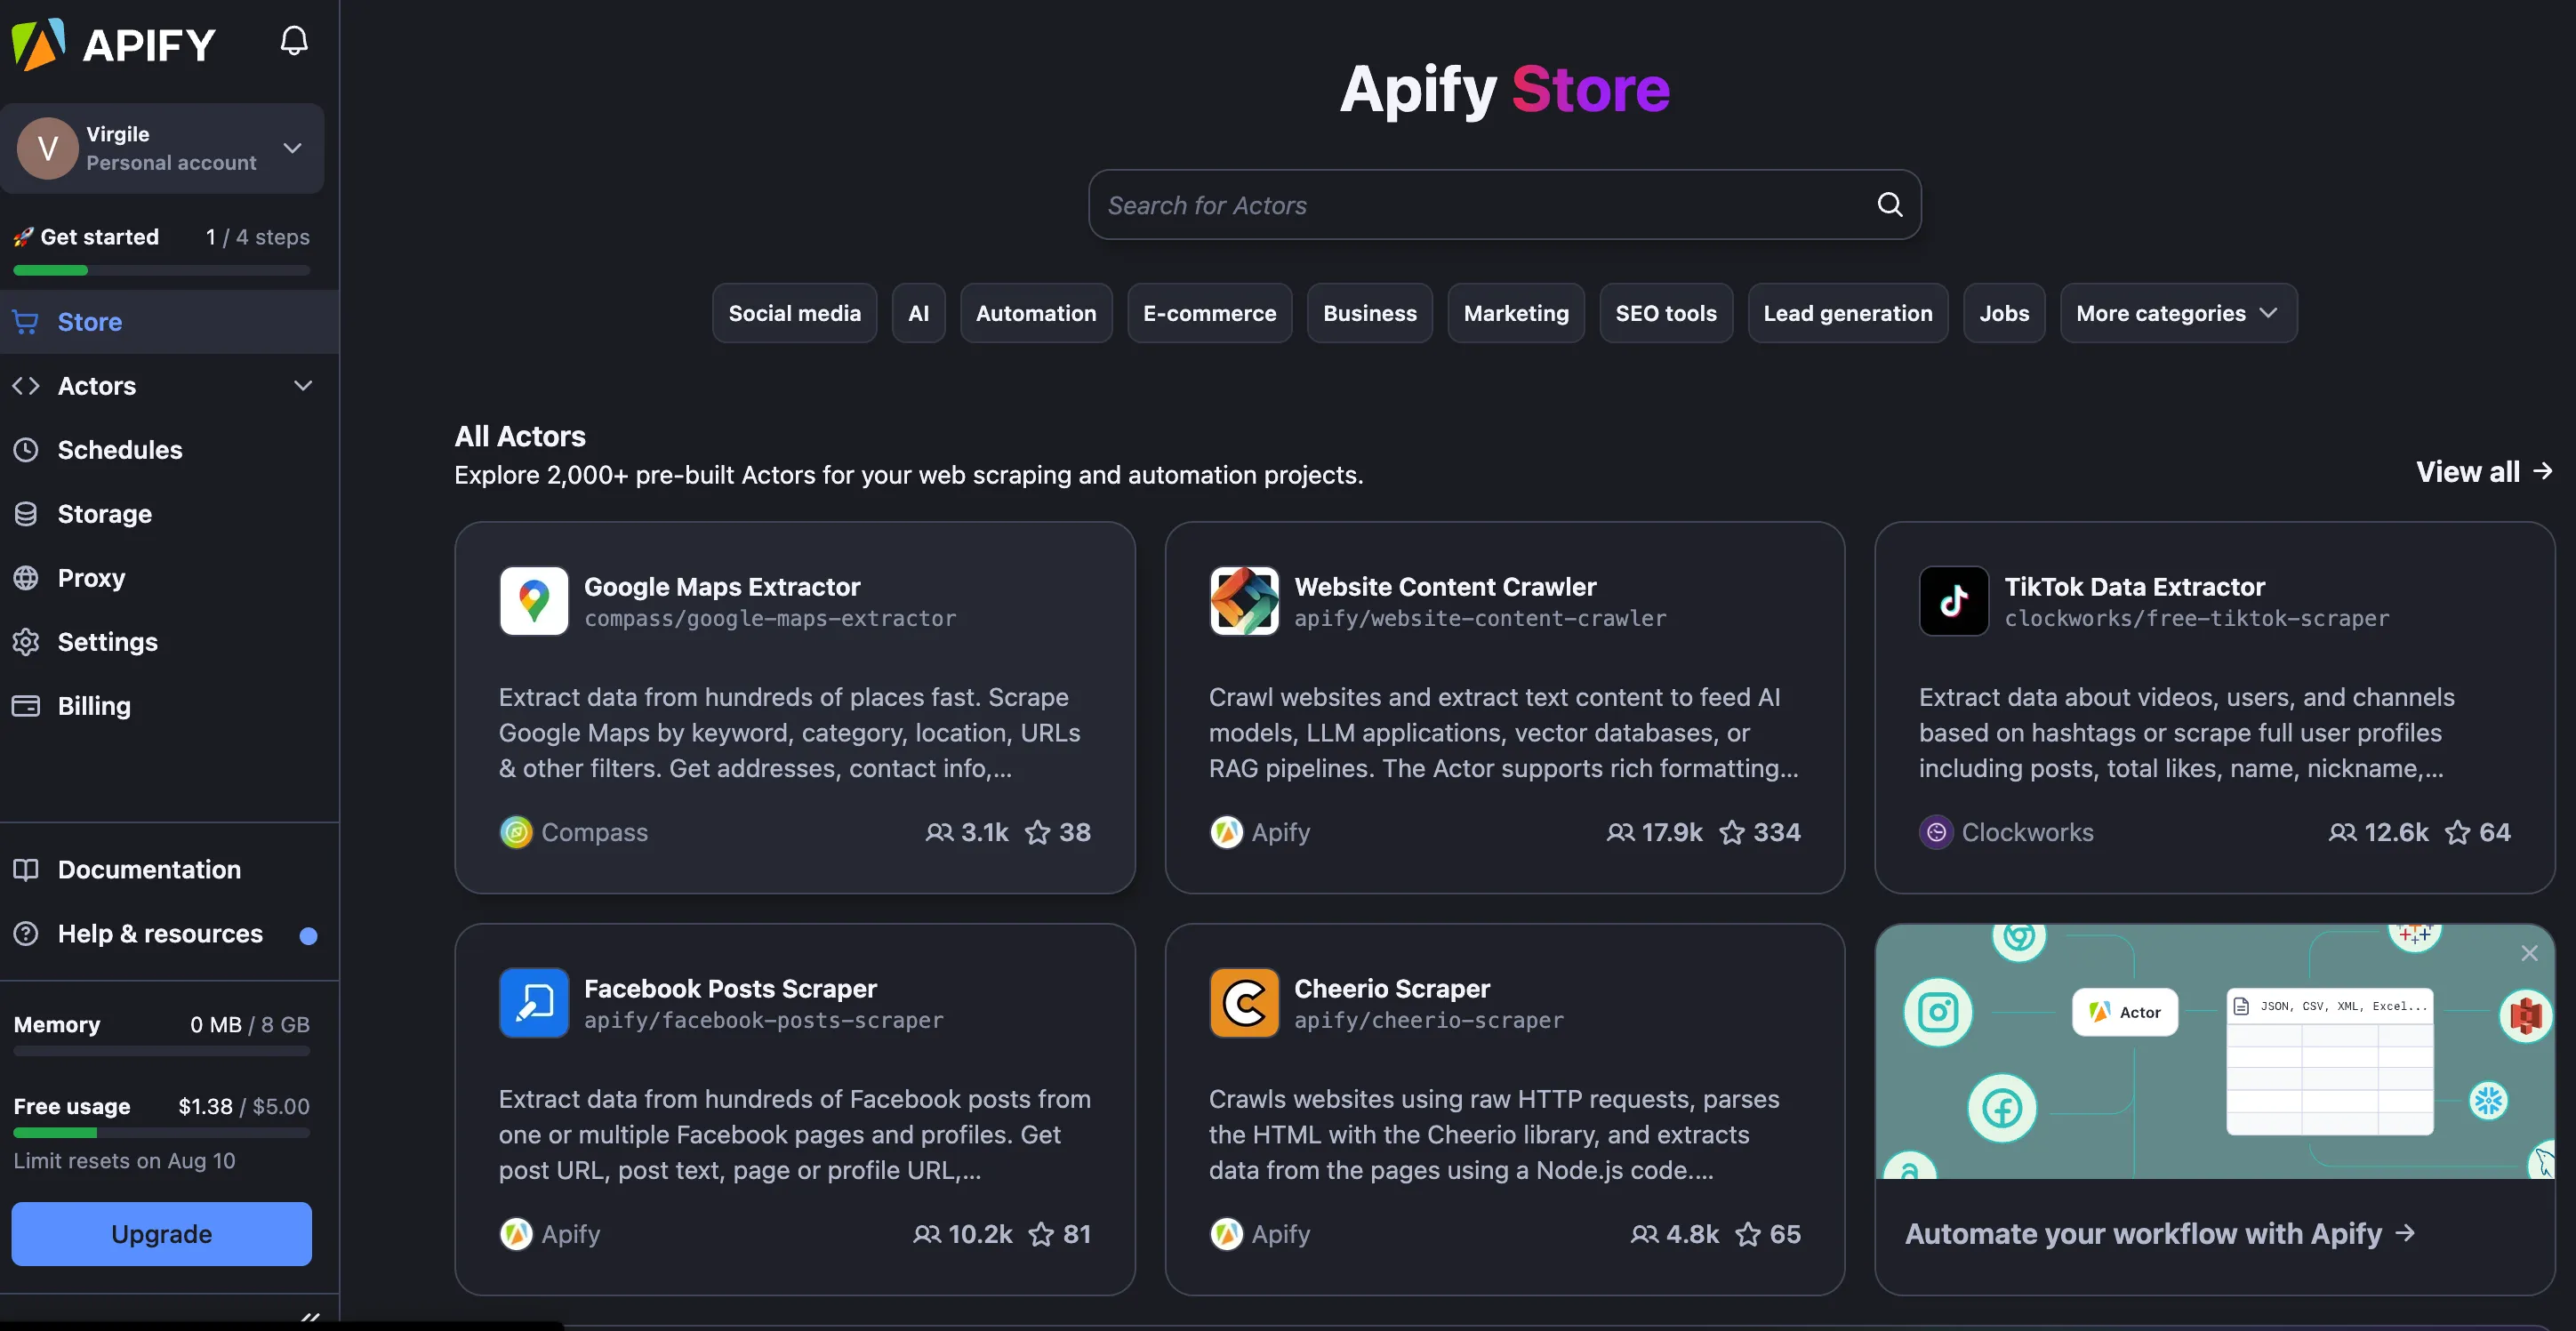Image resolution: width=2576 pixels, height=1331 pixels.
Task: Open Storage in the sidebar
Action: click(x=104, y=514)
